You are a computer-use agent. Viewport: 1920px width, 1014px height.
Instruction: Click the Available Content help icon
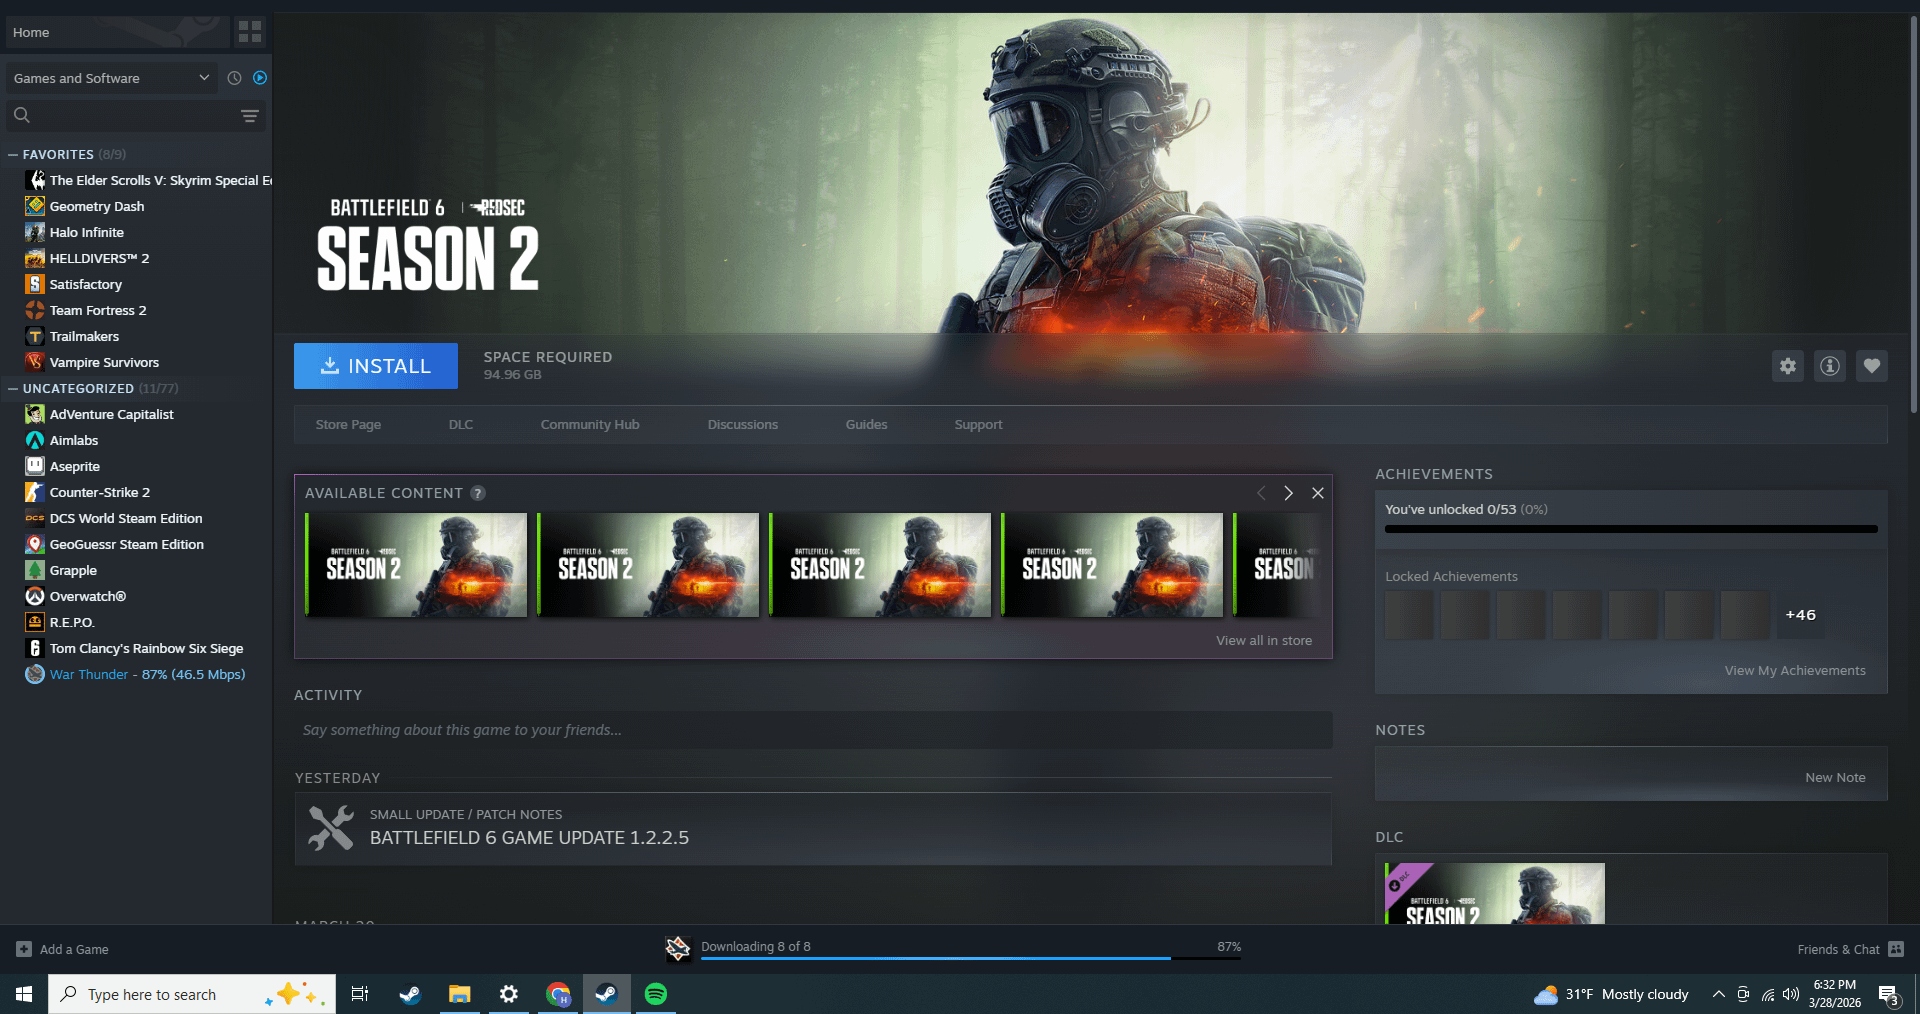tap(478, 493)
